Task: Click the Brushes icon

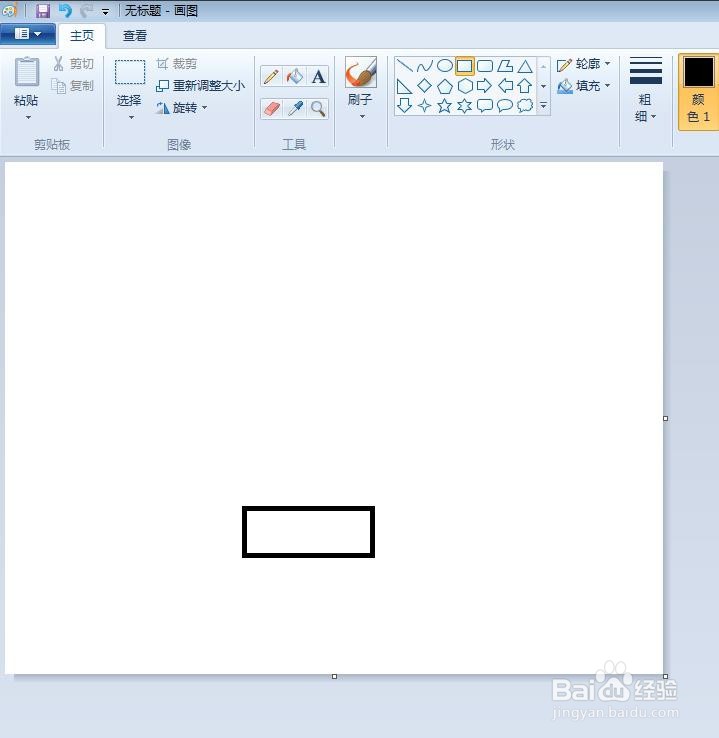Action: click(x=360, y=72)
